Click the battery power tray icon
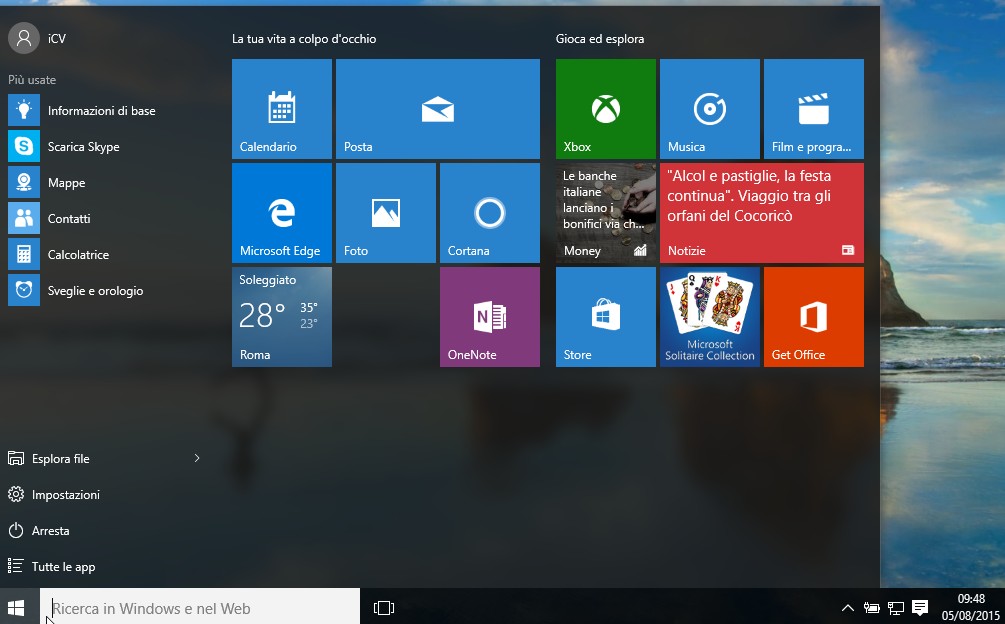 pos(871,607)
